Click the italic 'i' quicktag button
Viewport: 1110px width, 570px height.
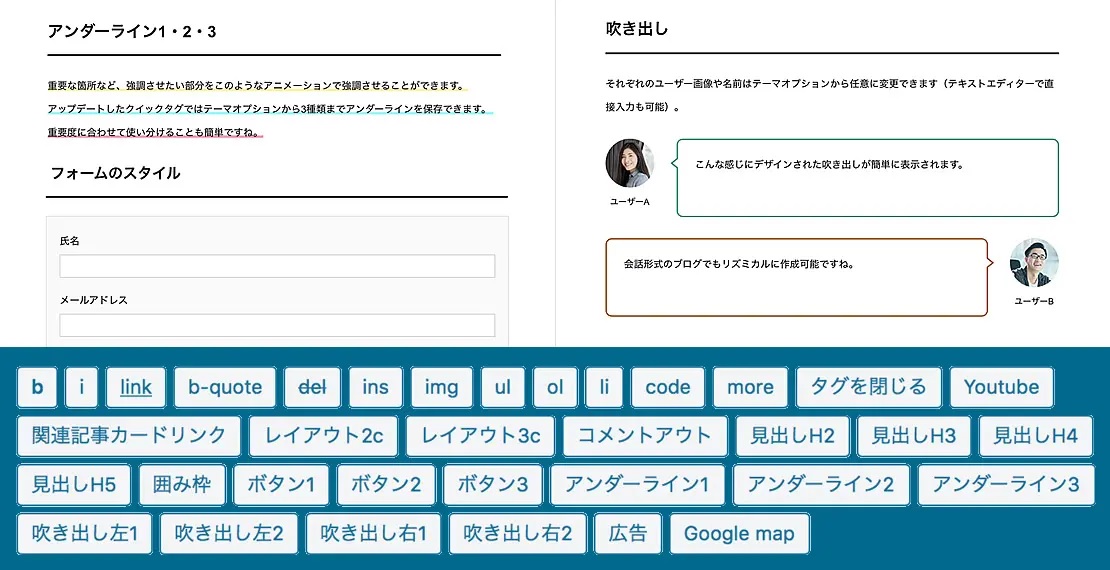82,387
